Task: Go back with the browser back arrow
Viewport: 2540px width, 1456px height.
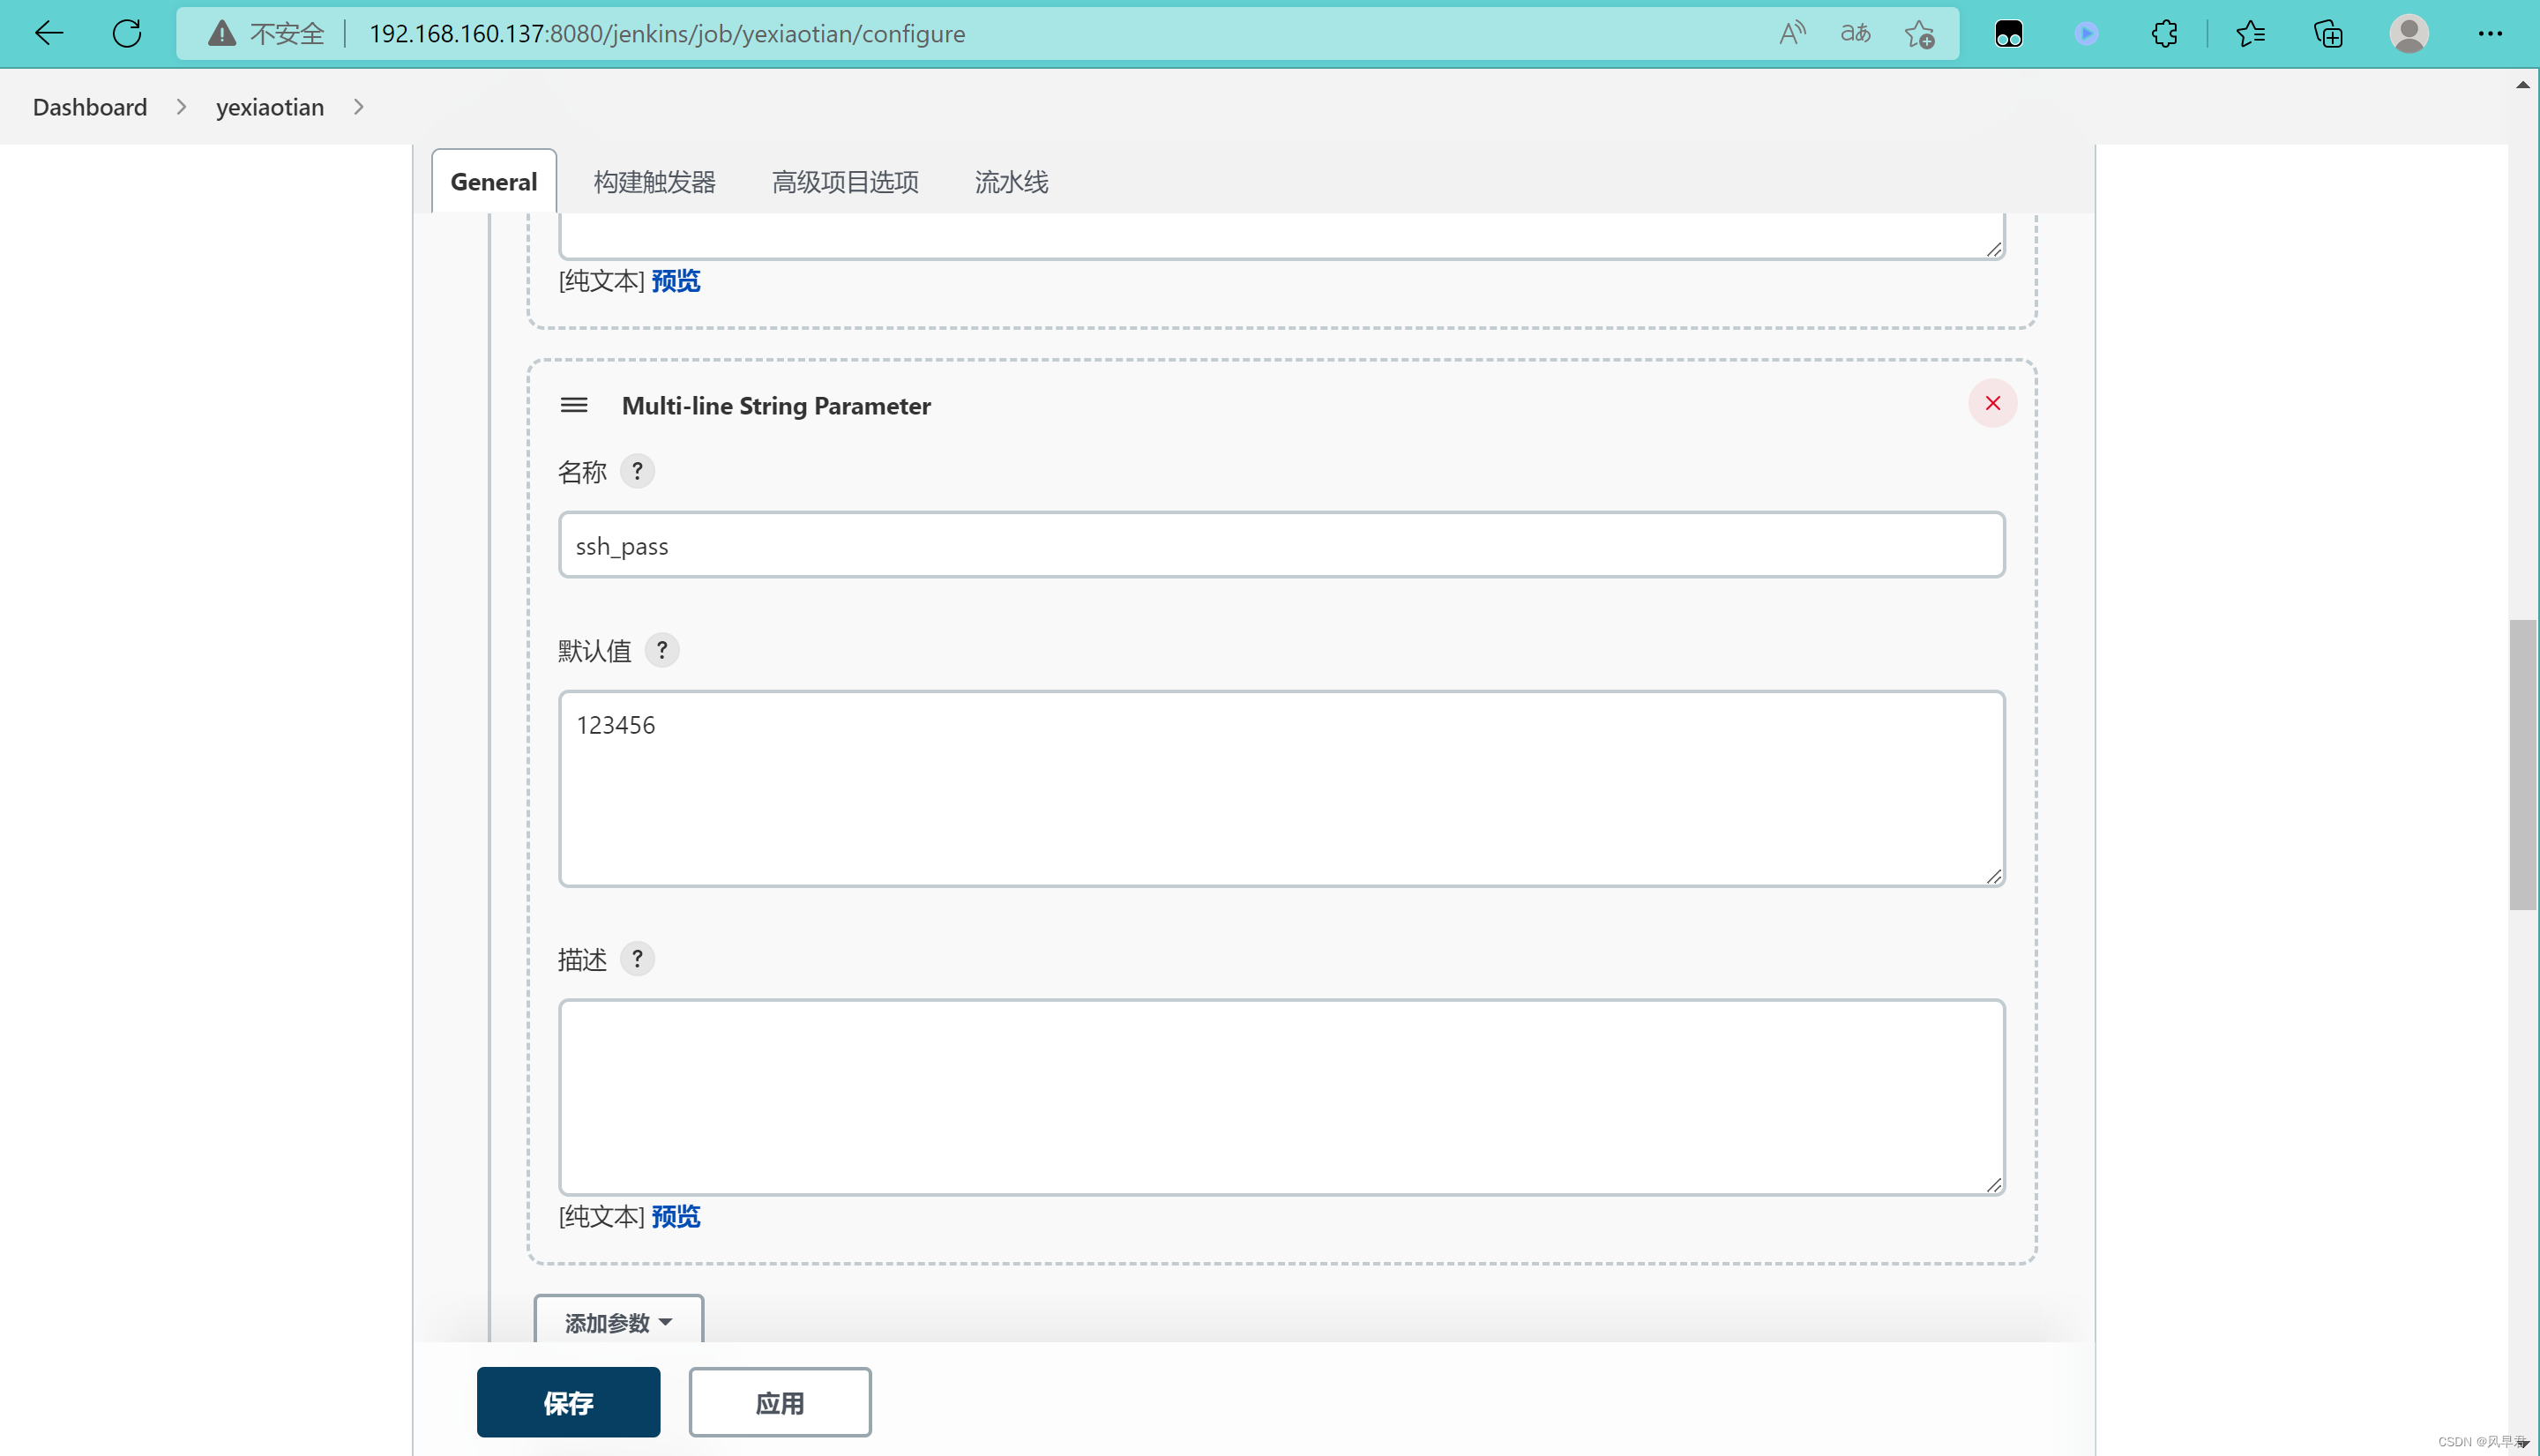Action: (48, 33)
